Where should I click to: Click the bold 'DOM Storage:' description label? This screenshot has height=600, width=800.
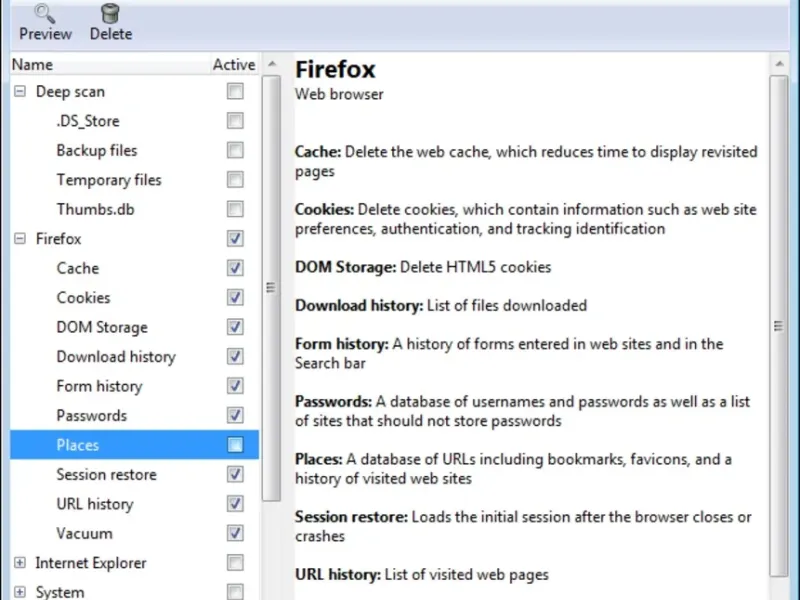tap(345, 267)
